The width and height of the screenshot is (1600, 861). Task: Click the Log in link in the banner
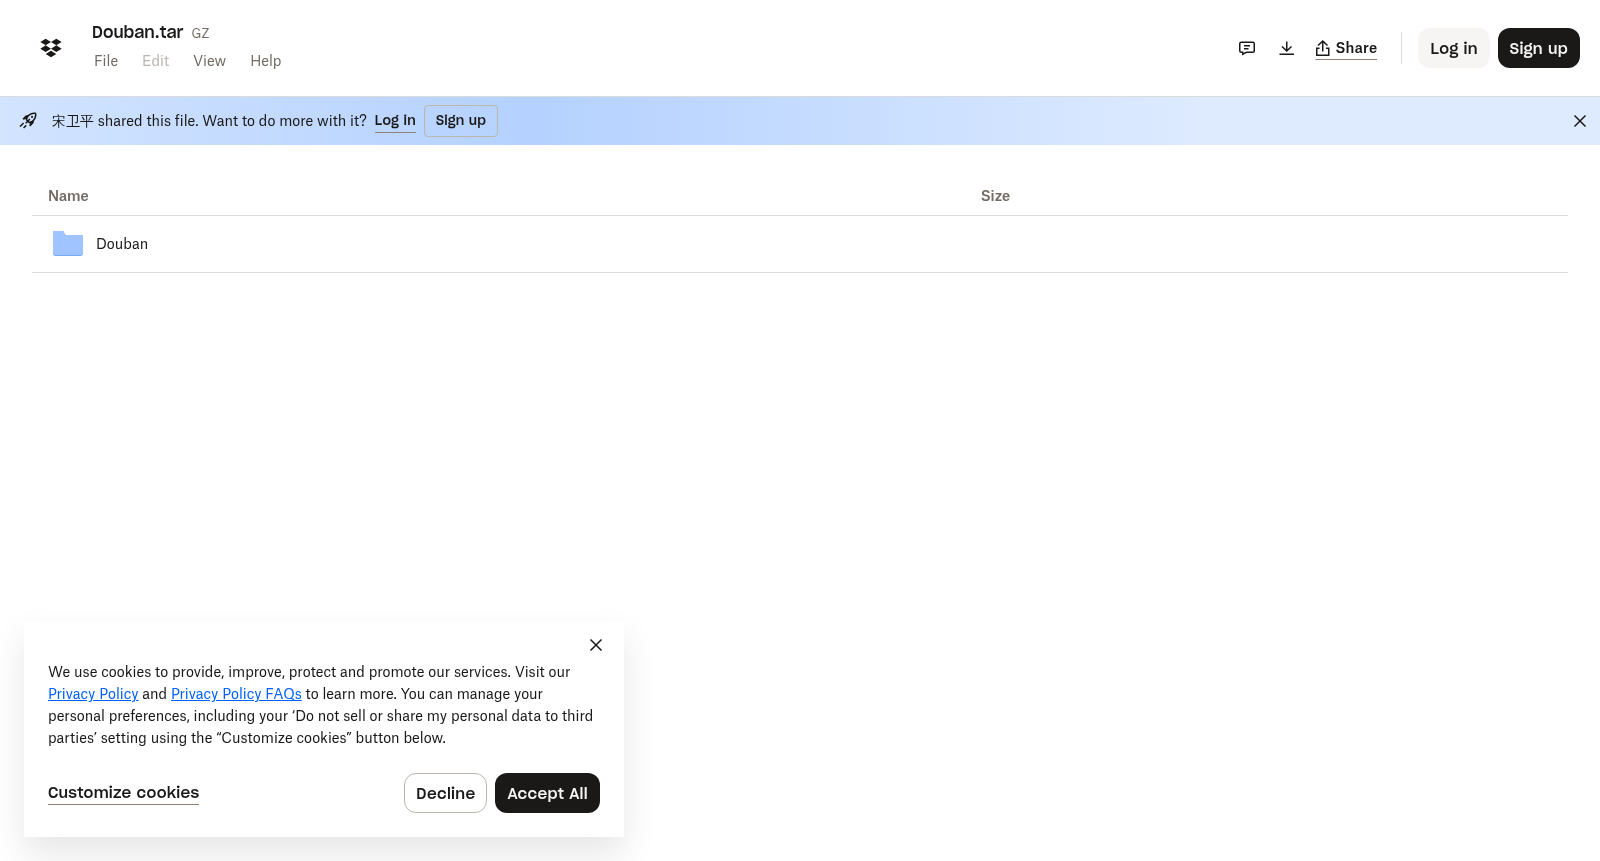pyautogui.click(x=395, y=120)
